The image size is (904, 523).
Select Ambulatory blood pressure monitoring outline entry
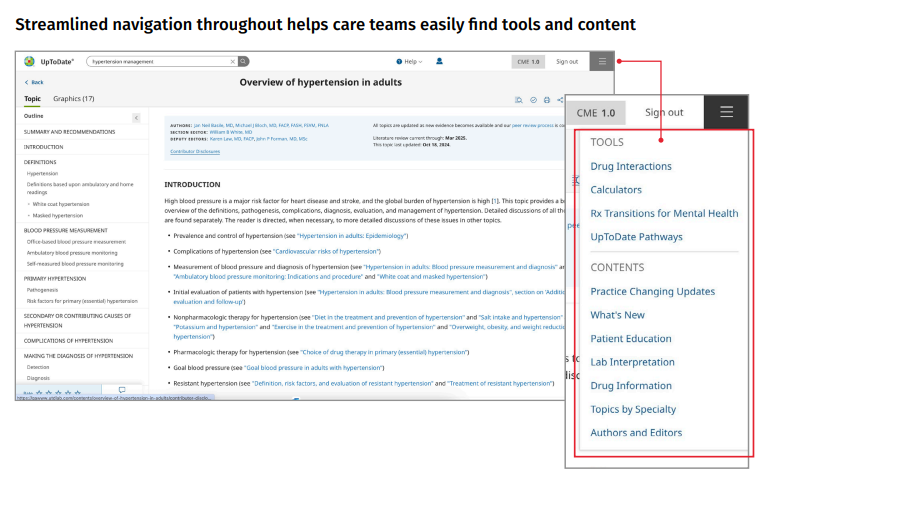[x=72, y=253]
